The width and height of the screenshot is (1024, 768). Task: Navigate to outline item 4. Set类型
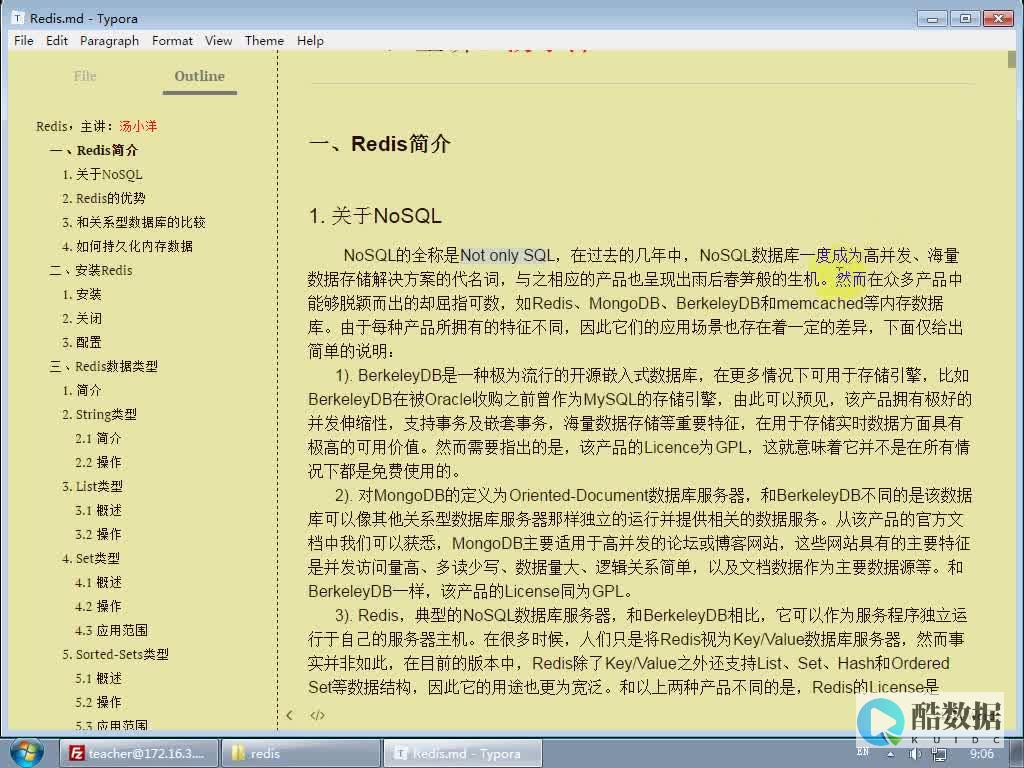coord(91,558)
